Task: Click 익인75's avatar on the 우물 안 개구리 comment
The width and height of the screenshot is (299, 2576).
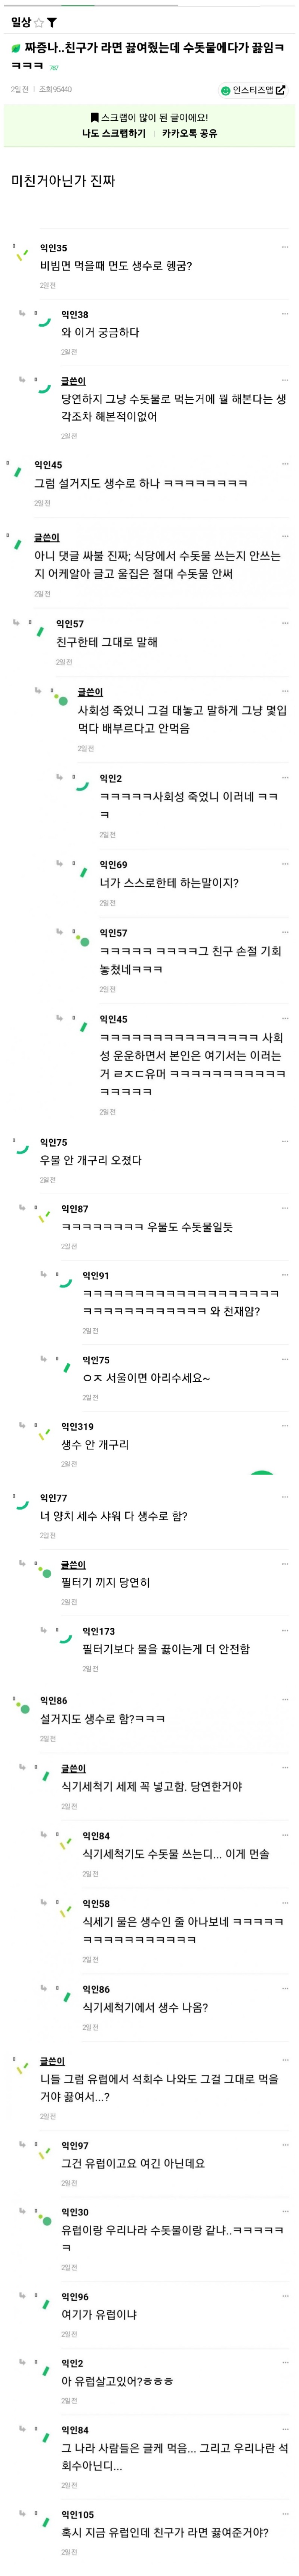Action: [x=21, y=1148]
